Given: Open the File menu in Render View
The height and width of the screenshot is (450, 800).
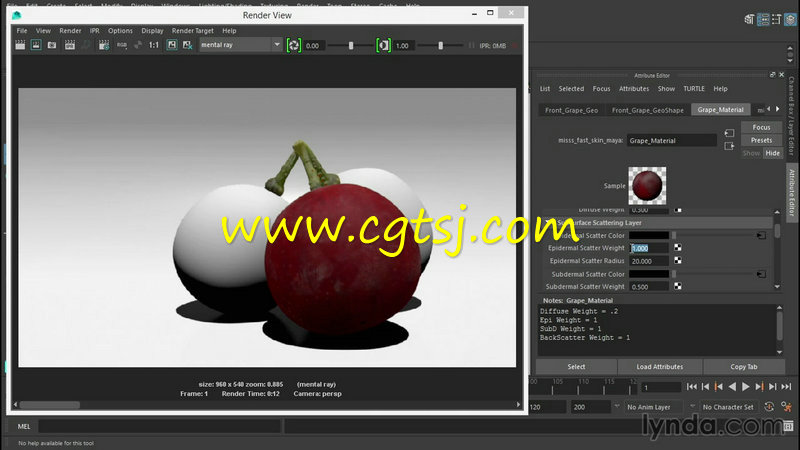Looking at the screenshot, I should pos(22,31).
